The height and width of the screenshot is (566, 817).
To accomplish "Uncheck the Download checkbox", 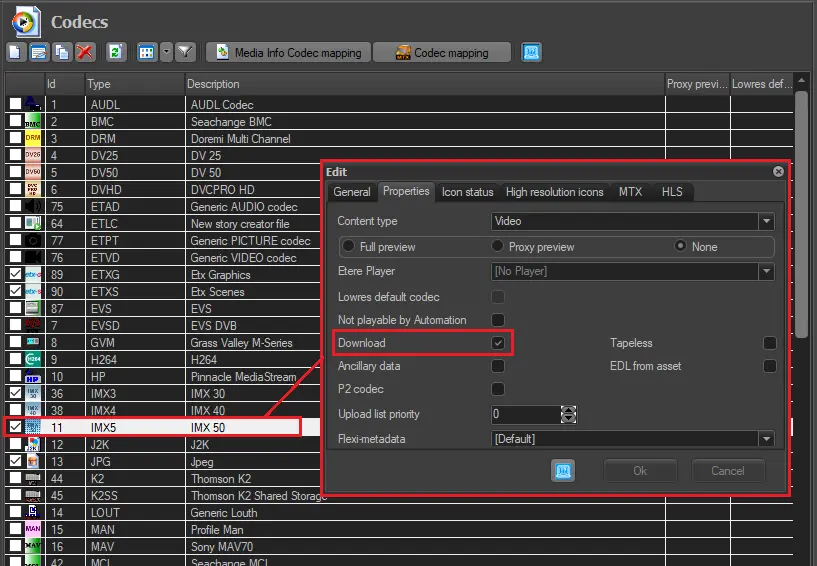I will [x=498, y=343].
